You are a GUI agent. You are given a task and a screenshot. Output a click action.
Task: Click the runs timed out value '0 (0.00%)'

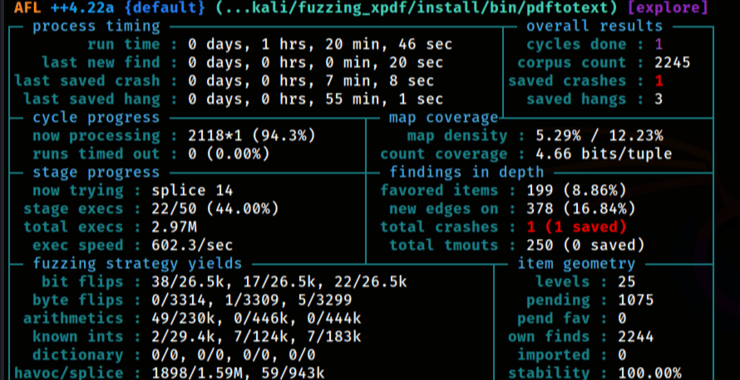point(229,154)
